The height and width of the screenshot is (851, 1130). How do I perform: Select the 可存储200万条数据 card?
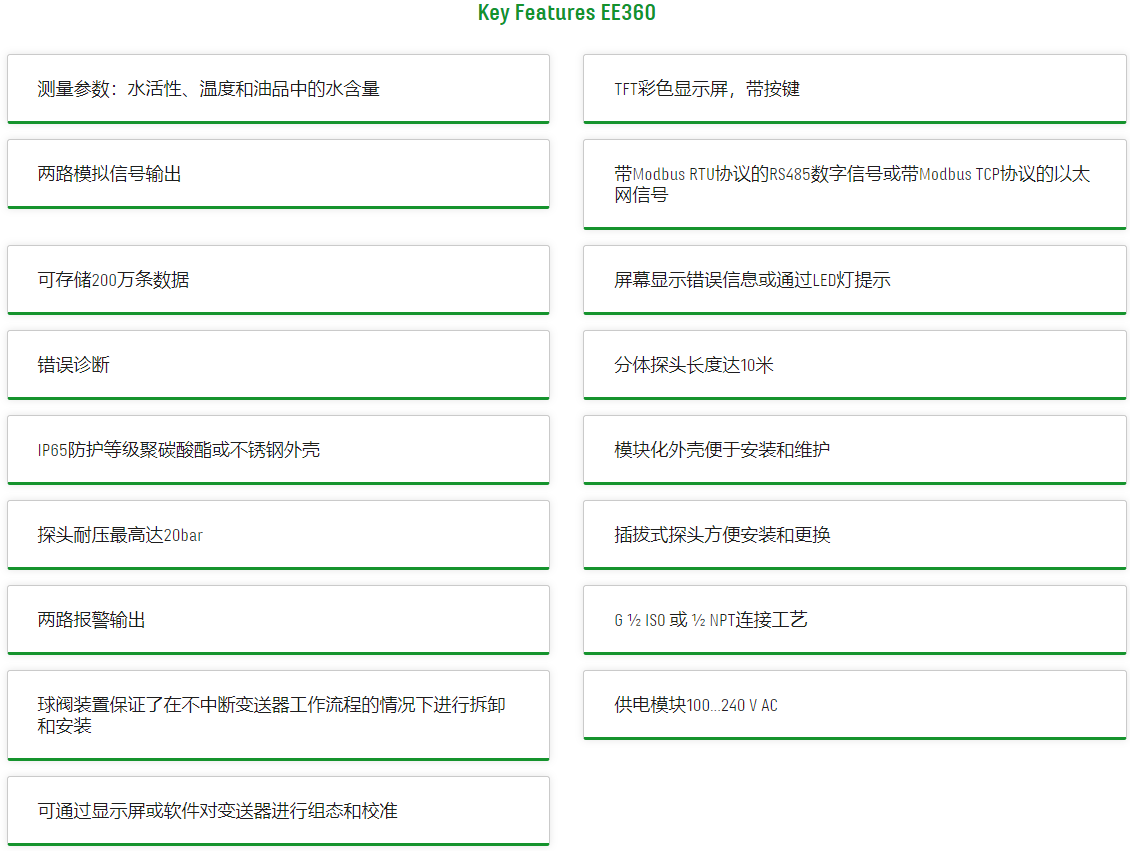tap(278, 280)
